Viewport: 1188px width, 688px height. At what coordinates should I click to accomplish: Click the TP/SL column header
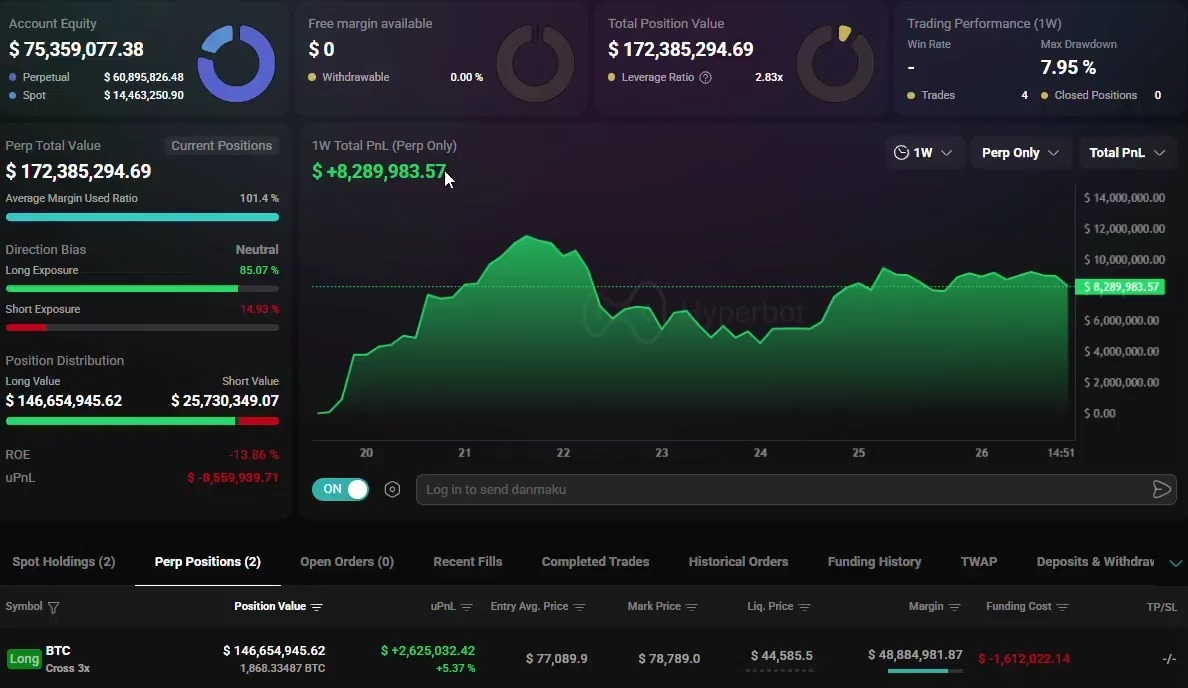[x=1161, y=607]
